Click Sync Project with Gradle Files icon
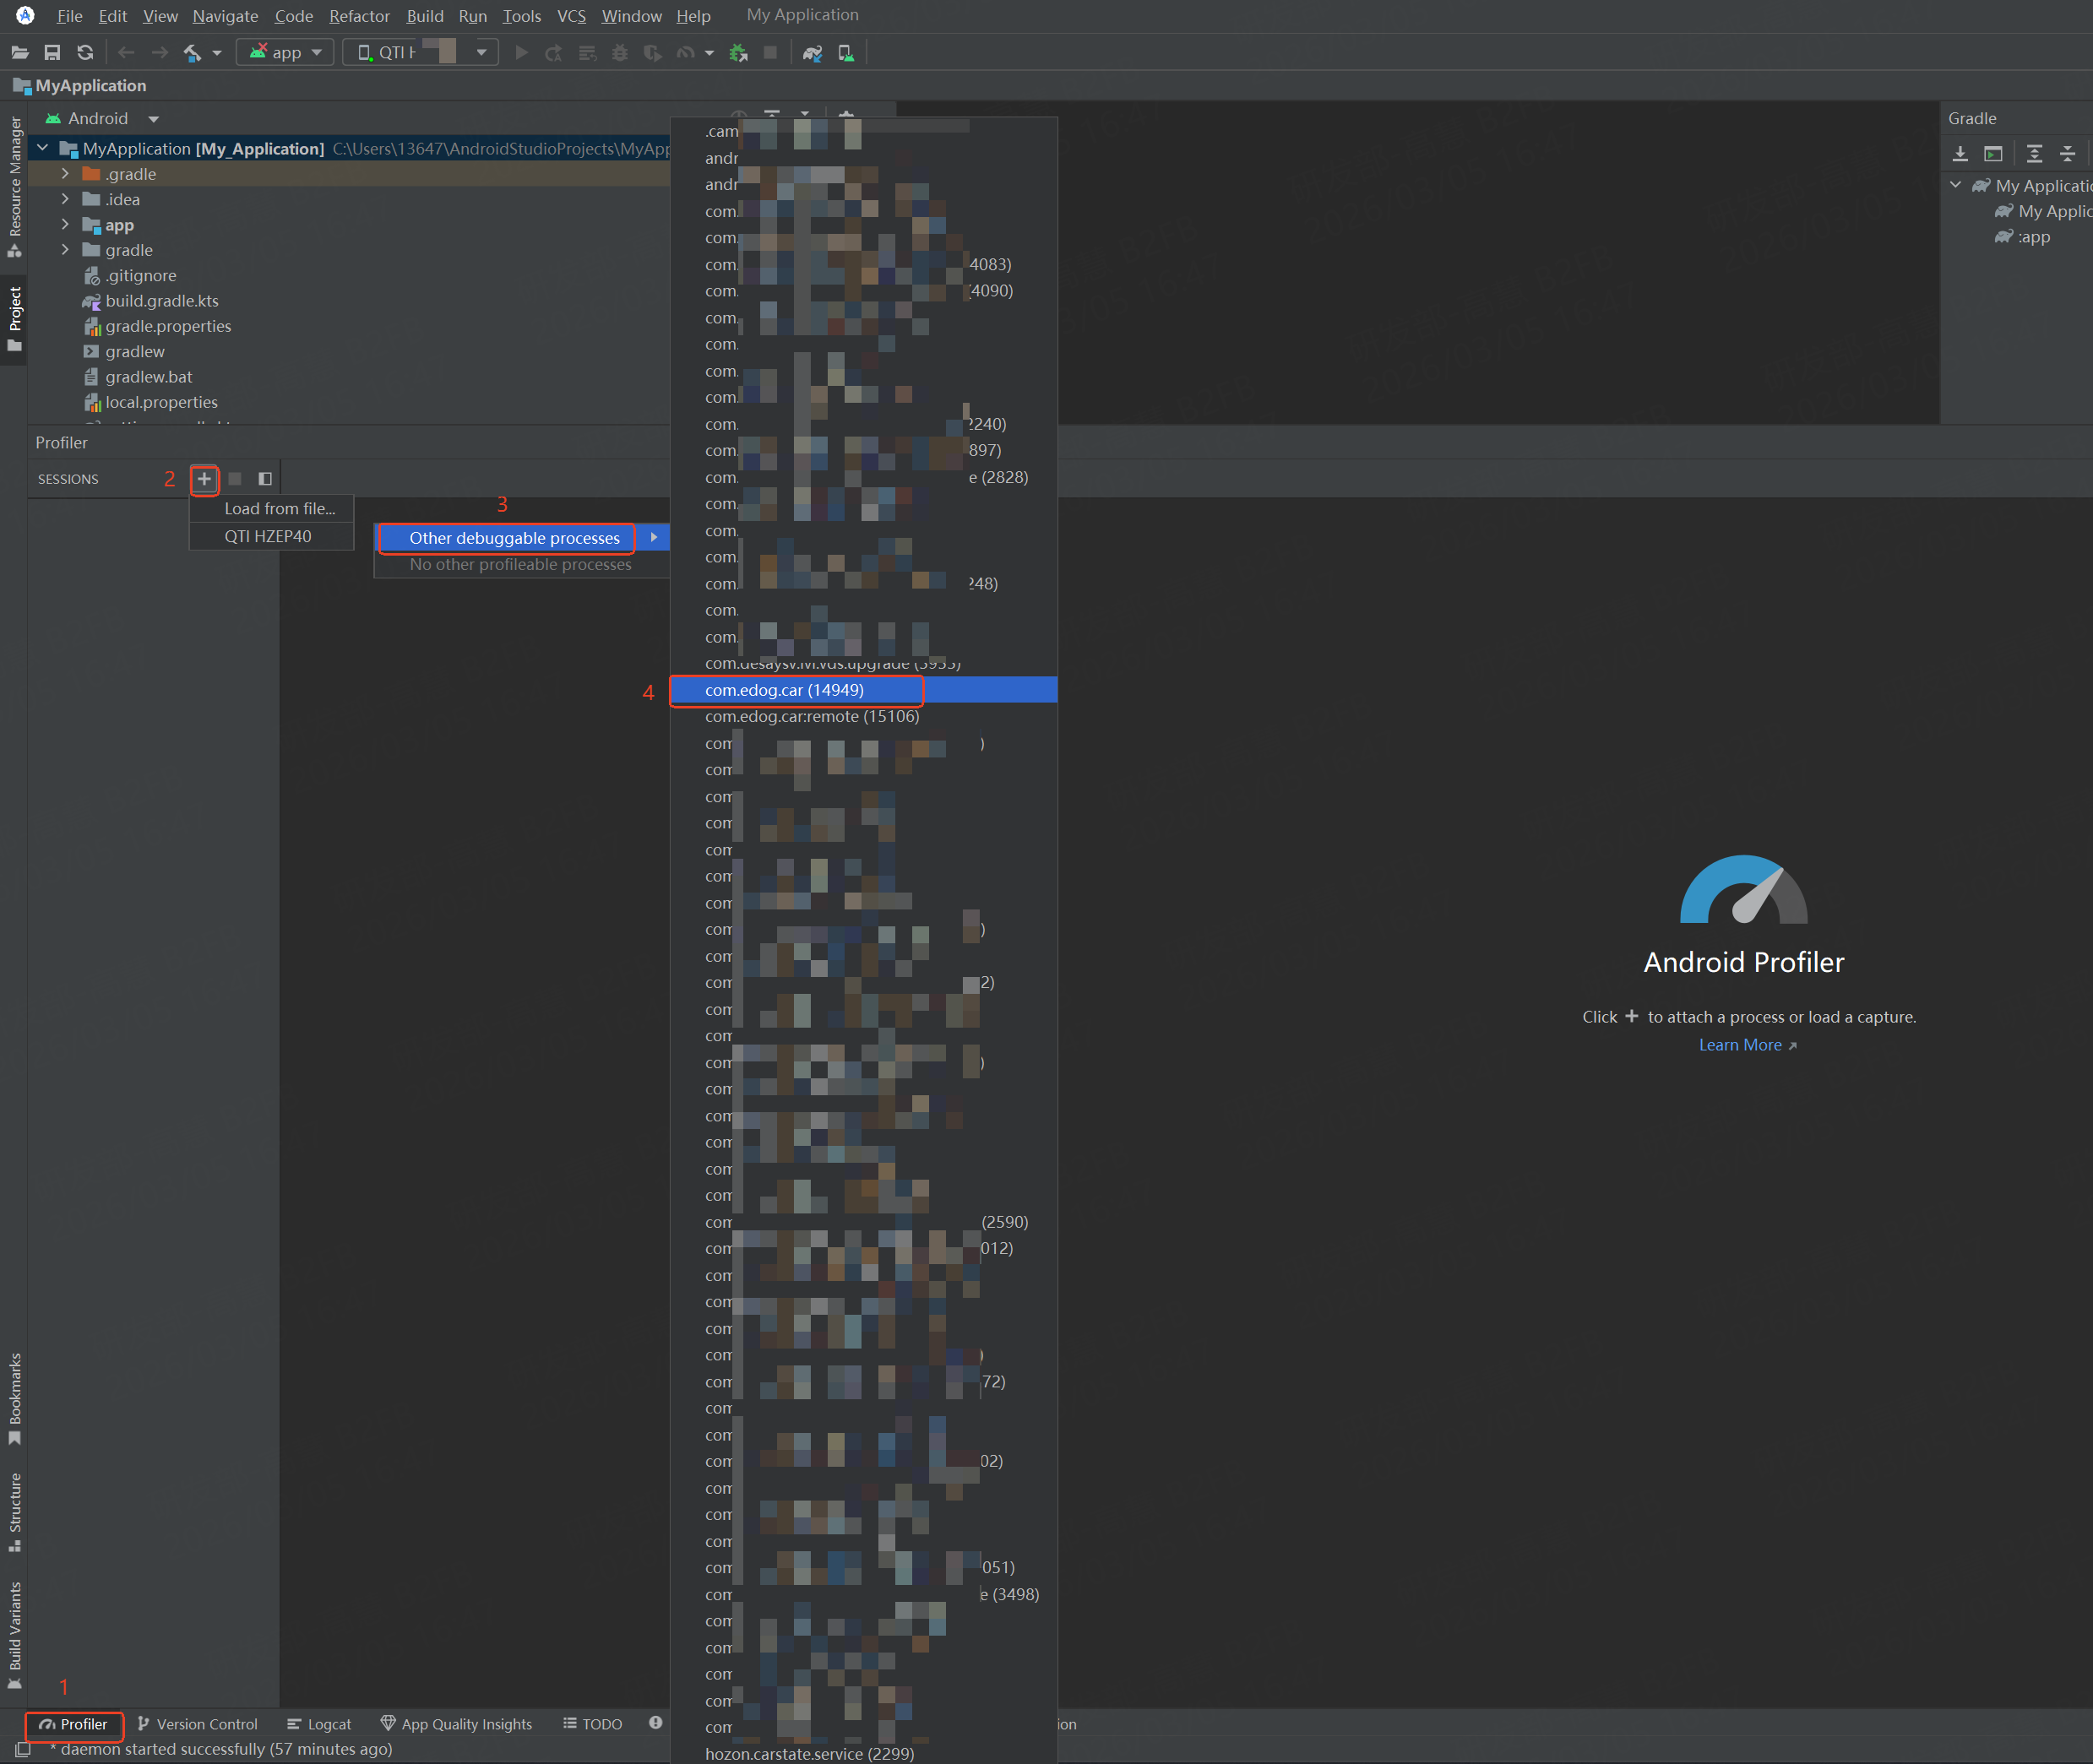 [x=813, y=53]
